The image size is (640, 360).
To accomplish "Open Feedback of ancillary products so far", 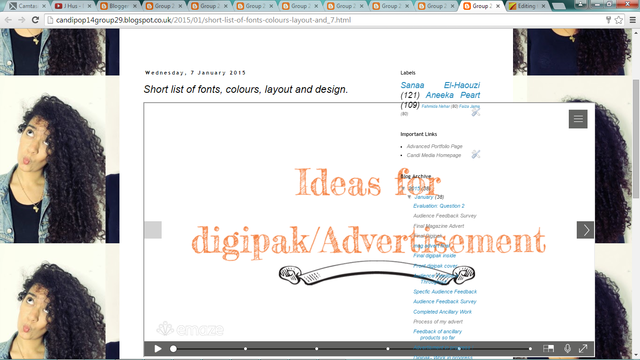I will (438, 334).
